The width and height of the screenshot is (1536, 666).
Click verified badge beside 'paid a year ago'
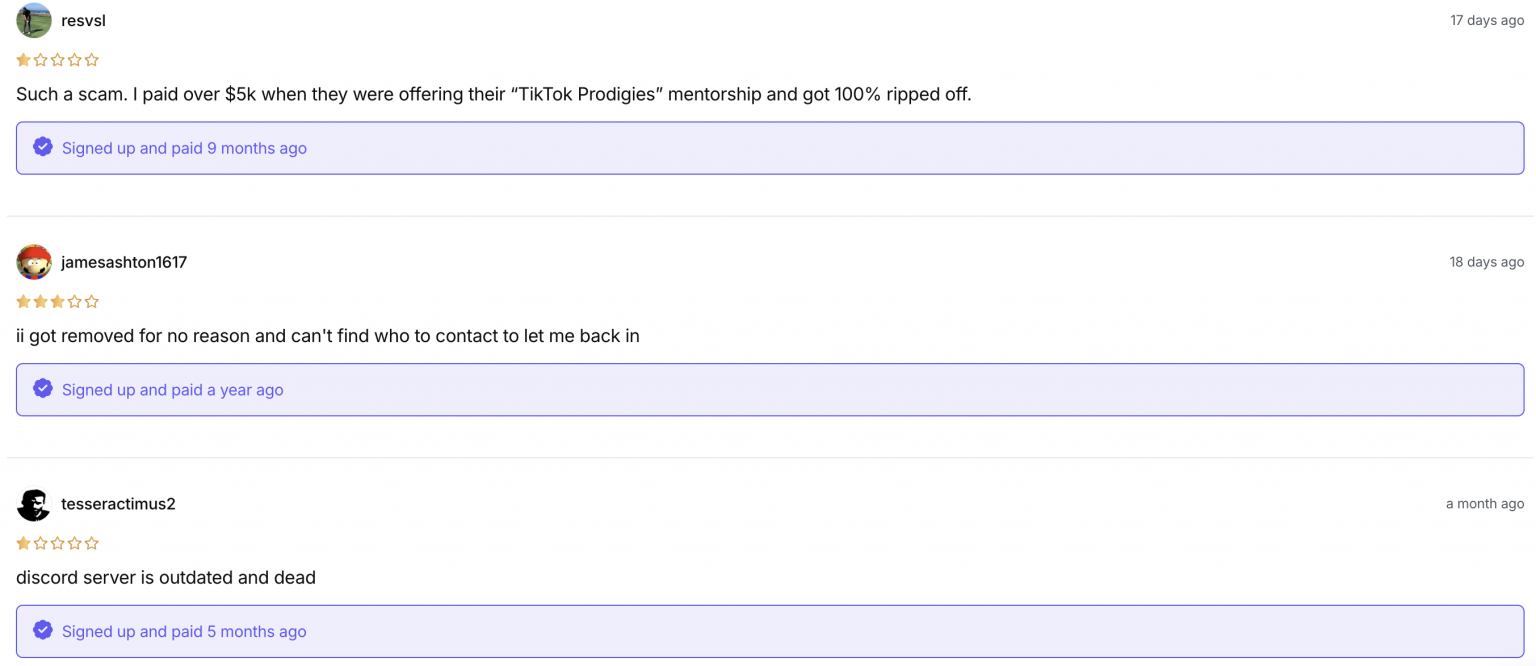tap(43, 389)
